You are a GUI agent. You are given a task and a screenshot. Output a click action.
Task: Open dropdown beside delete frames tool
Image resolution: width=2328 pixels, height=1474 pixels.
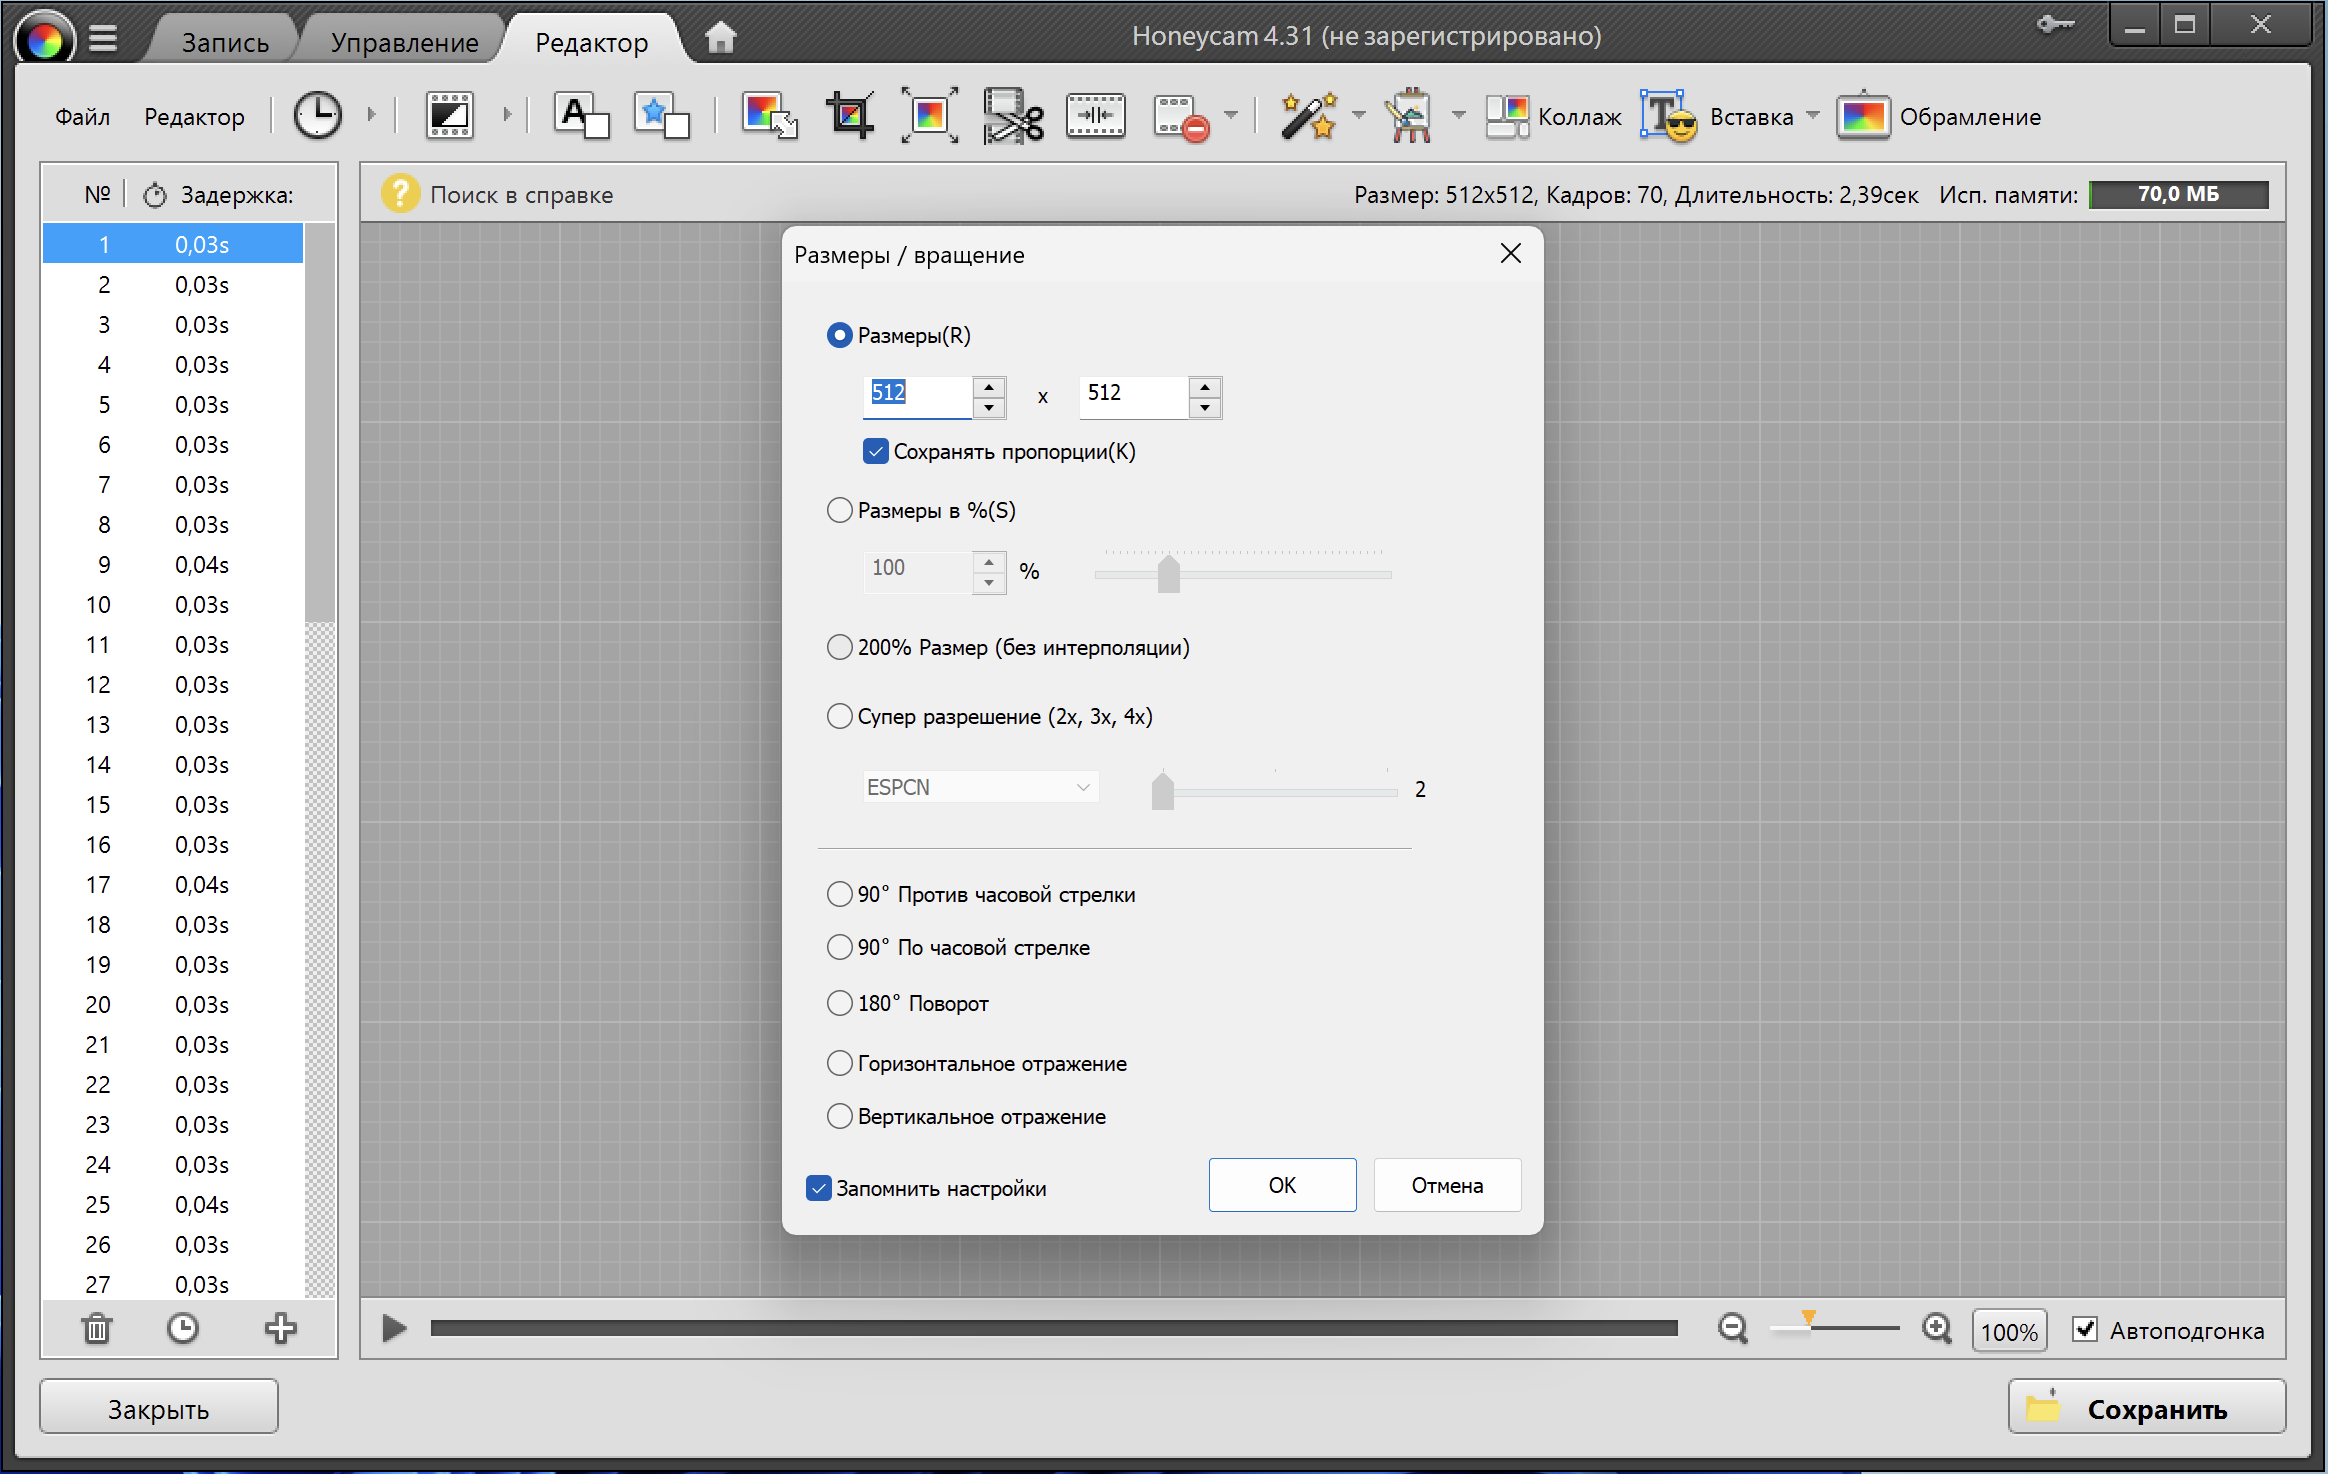[x=1231, y=115]
